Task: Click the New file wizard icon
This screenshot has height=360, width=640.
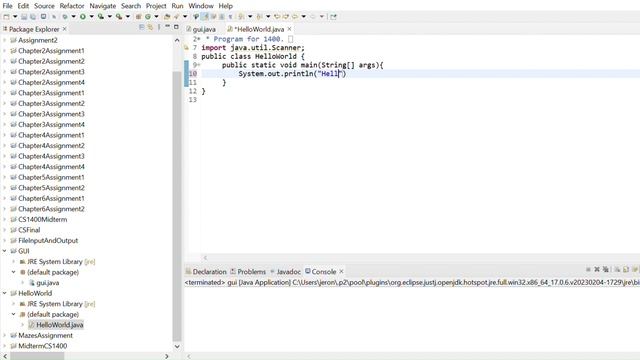Action: point(6,17)
